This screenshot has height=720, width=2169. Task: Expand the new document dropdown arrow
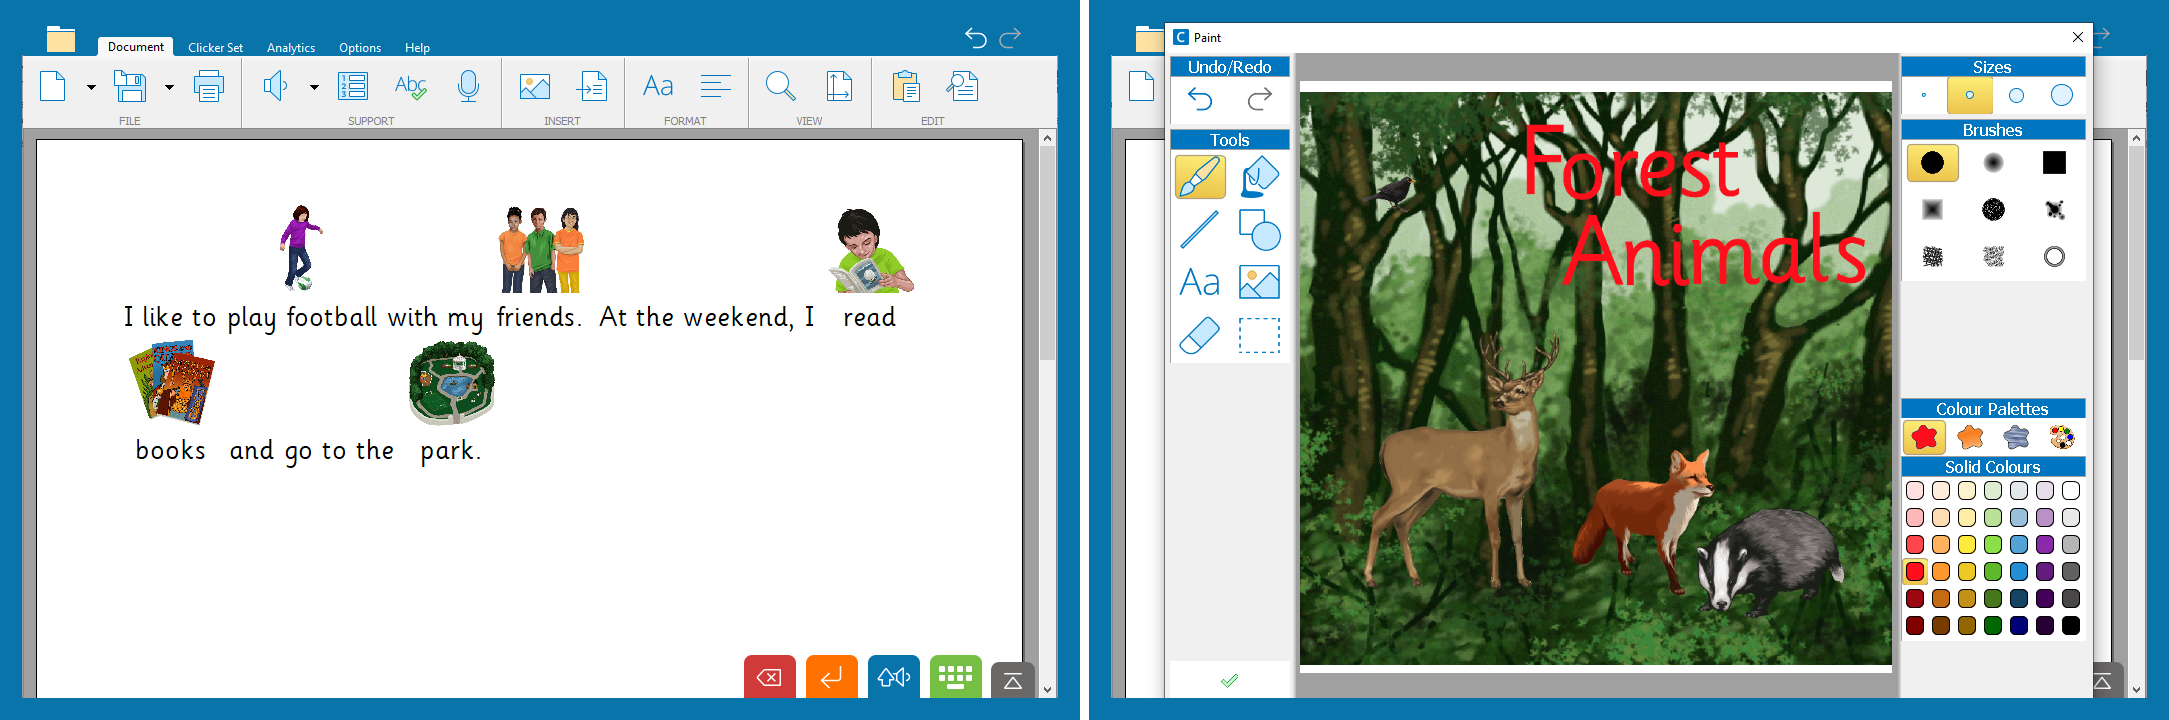click(x=91, y=88)
